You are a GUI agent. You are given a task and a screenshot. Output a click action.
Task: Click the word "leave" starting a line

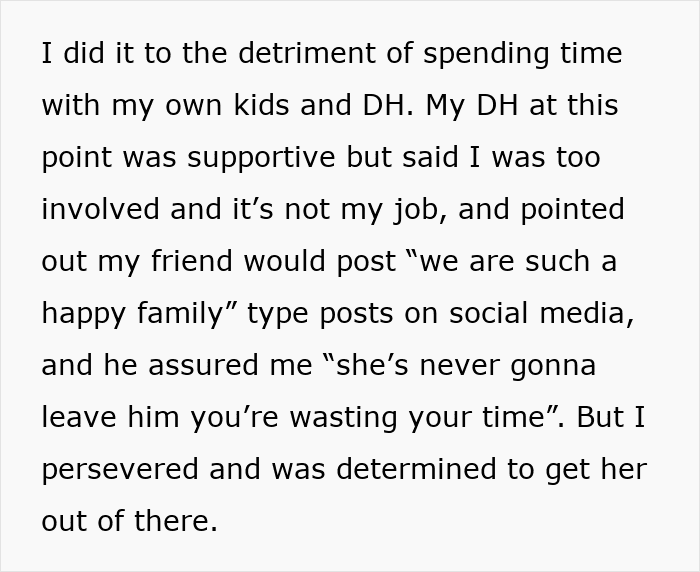click(79, 417)
